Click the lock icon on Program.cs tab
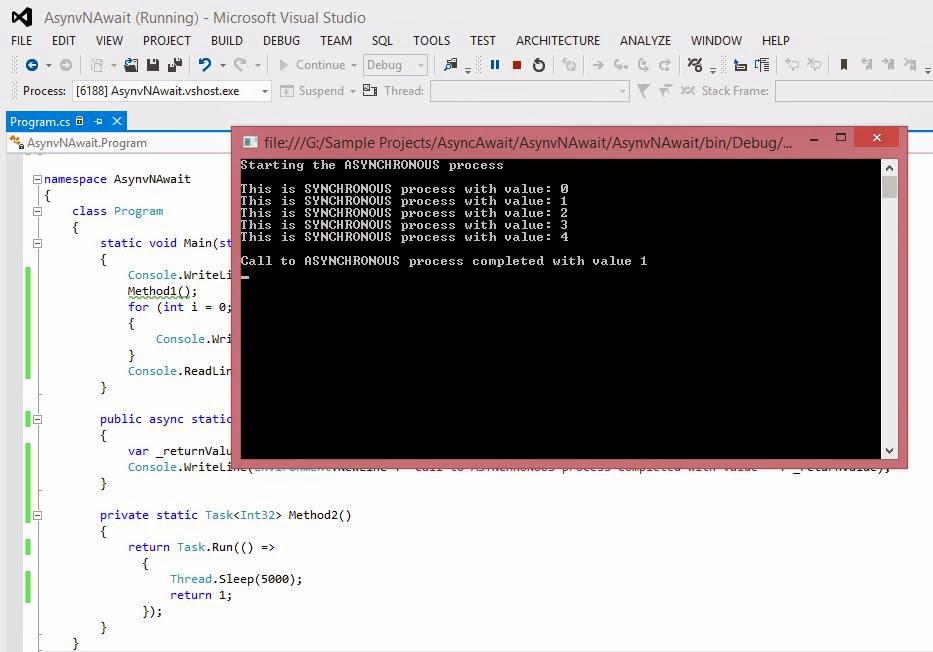The image size is (933, 652). [79, 121]
